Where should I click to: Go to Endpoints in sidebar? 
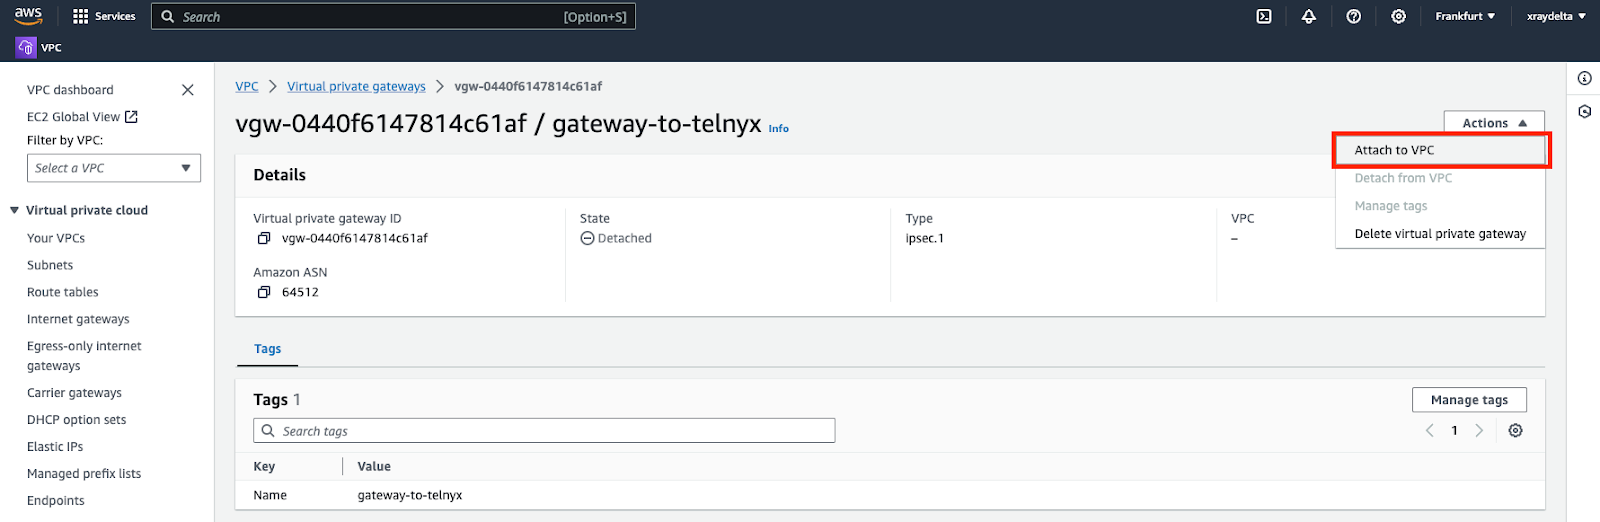click(x=56, y=501)
